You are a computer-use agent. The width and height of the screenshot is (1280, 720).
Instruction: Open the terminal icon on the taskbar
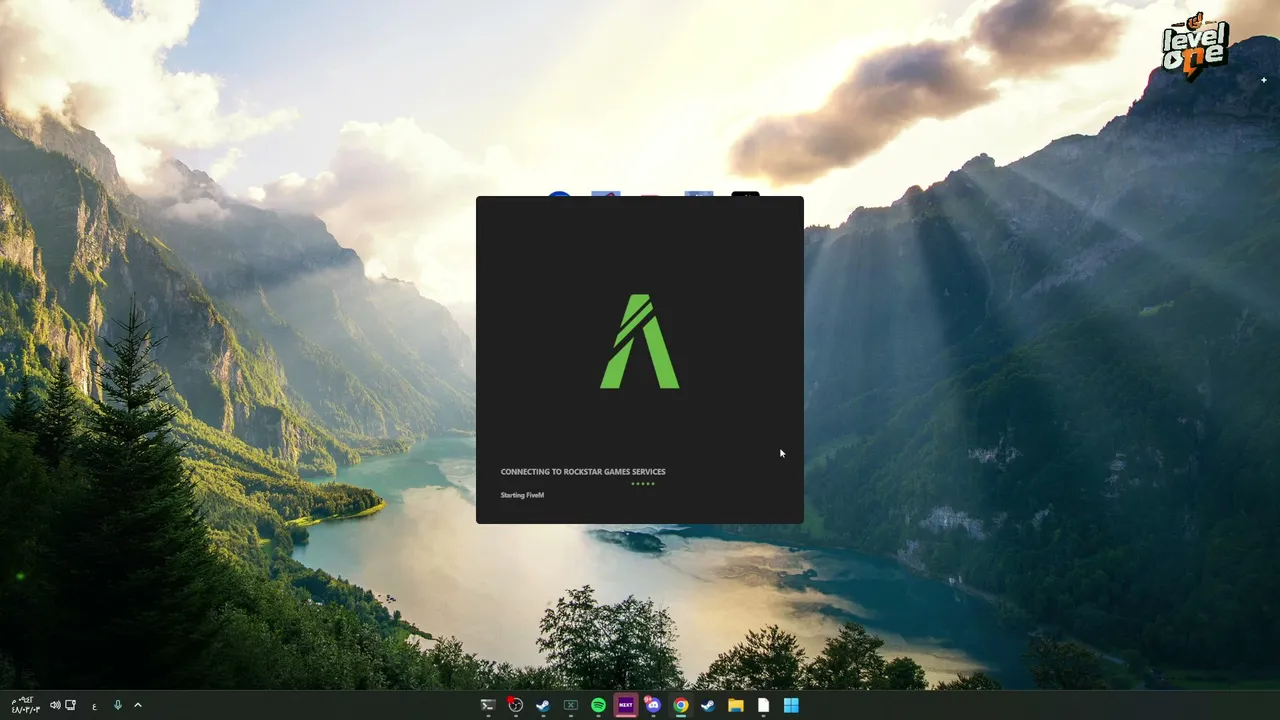(488, 705)
